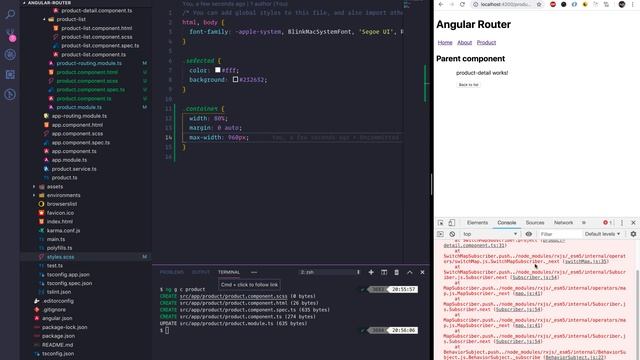Switch to the Problems panel tab
Screen dimensions: 640x360
click(171, 272)
